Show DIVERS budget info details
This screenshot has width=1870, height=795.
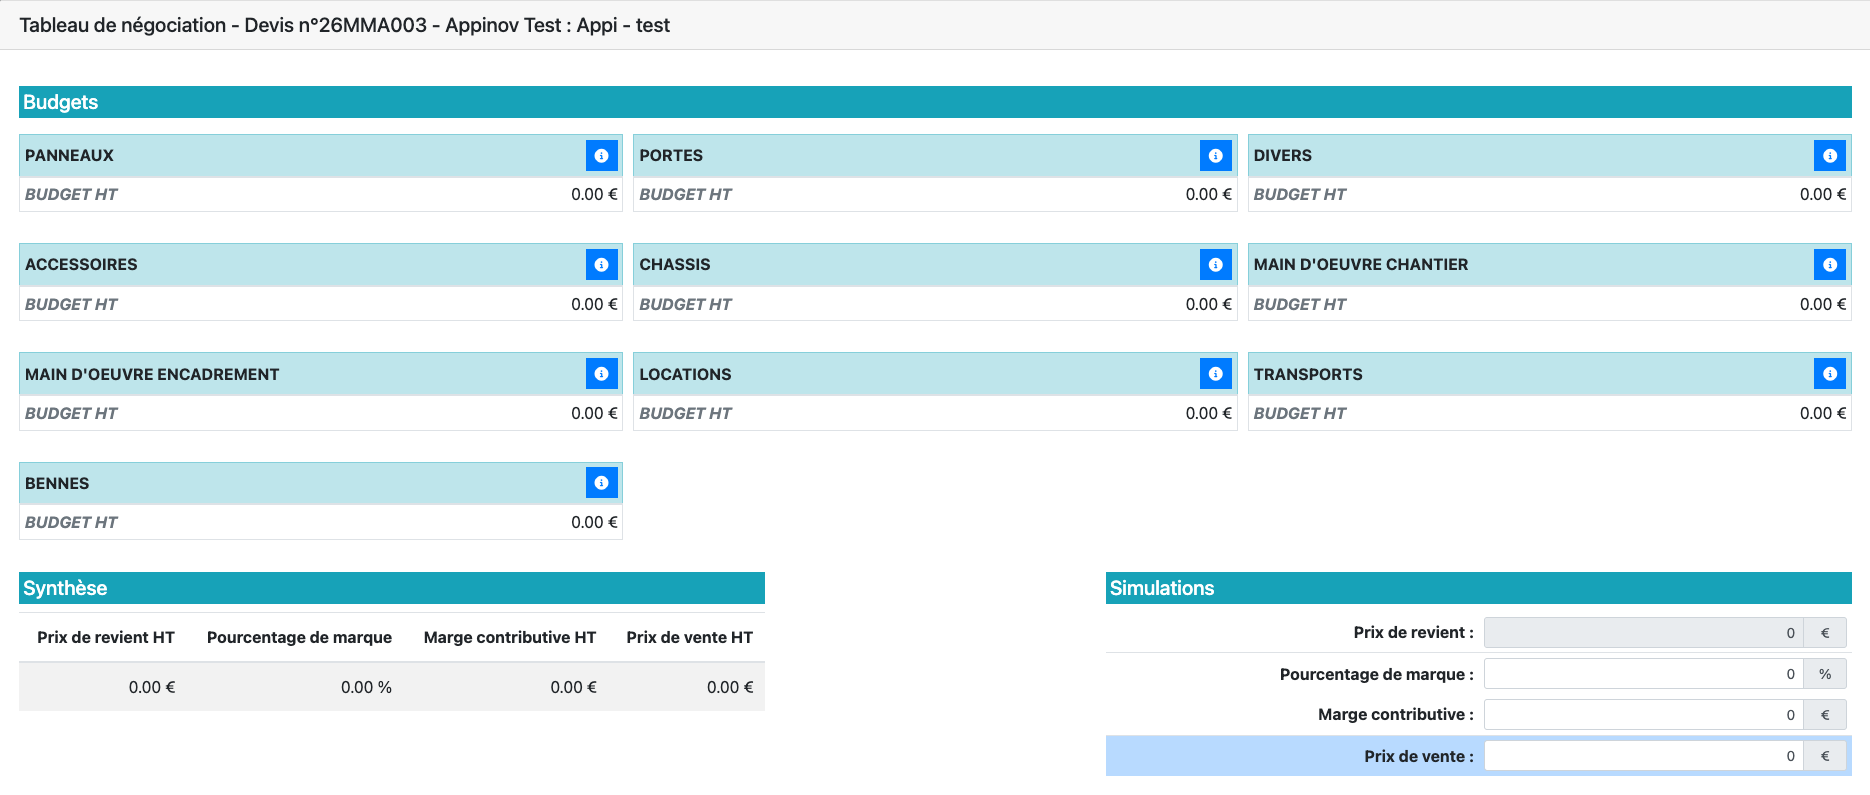coord(1829,156)
